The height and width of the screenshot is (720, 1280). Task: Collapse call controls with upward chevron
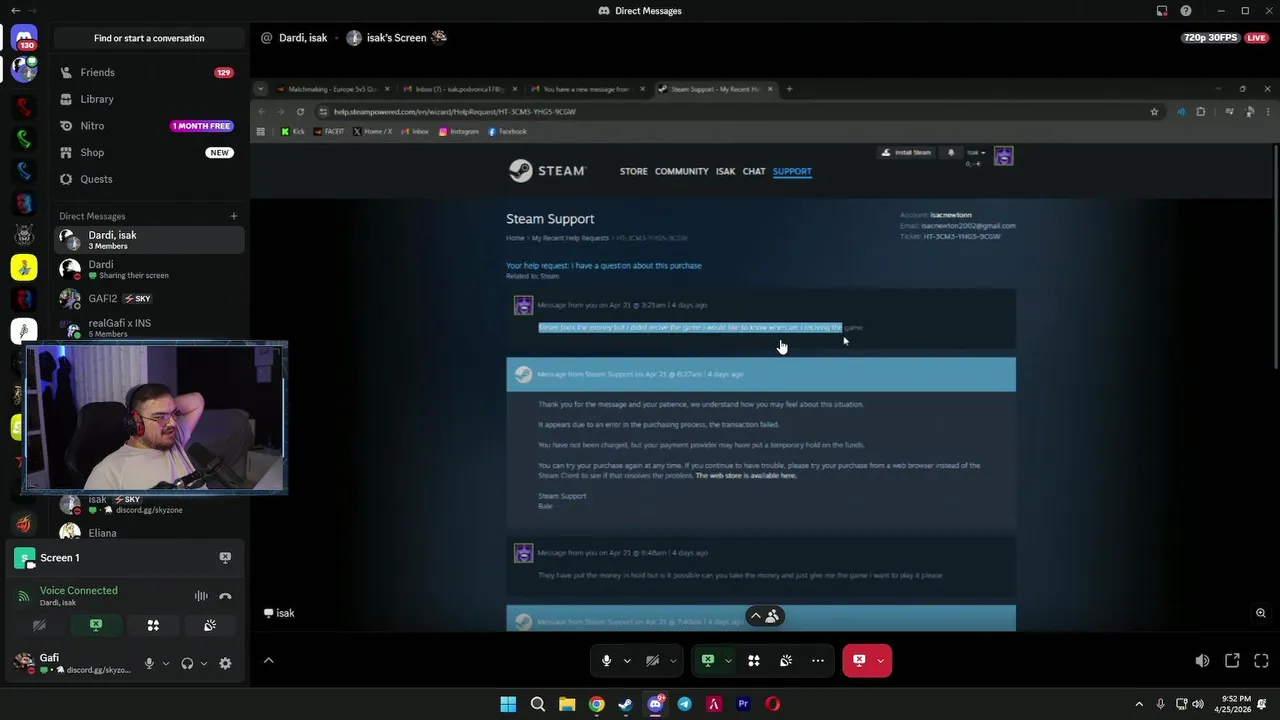[x=756, y=616]
